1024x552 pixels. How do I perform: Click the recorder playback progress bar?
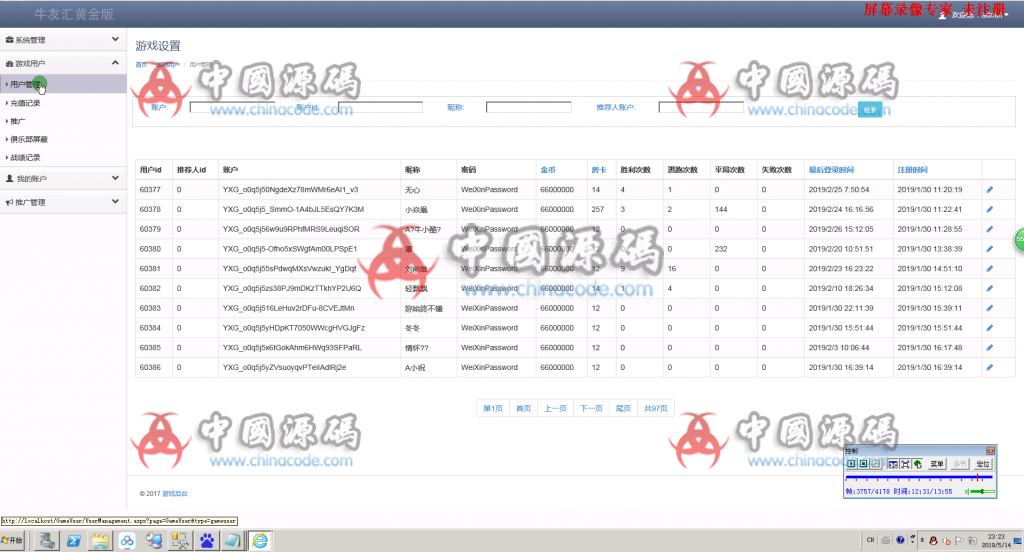pos(919,477)
